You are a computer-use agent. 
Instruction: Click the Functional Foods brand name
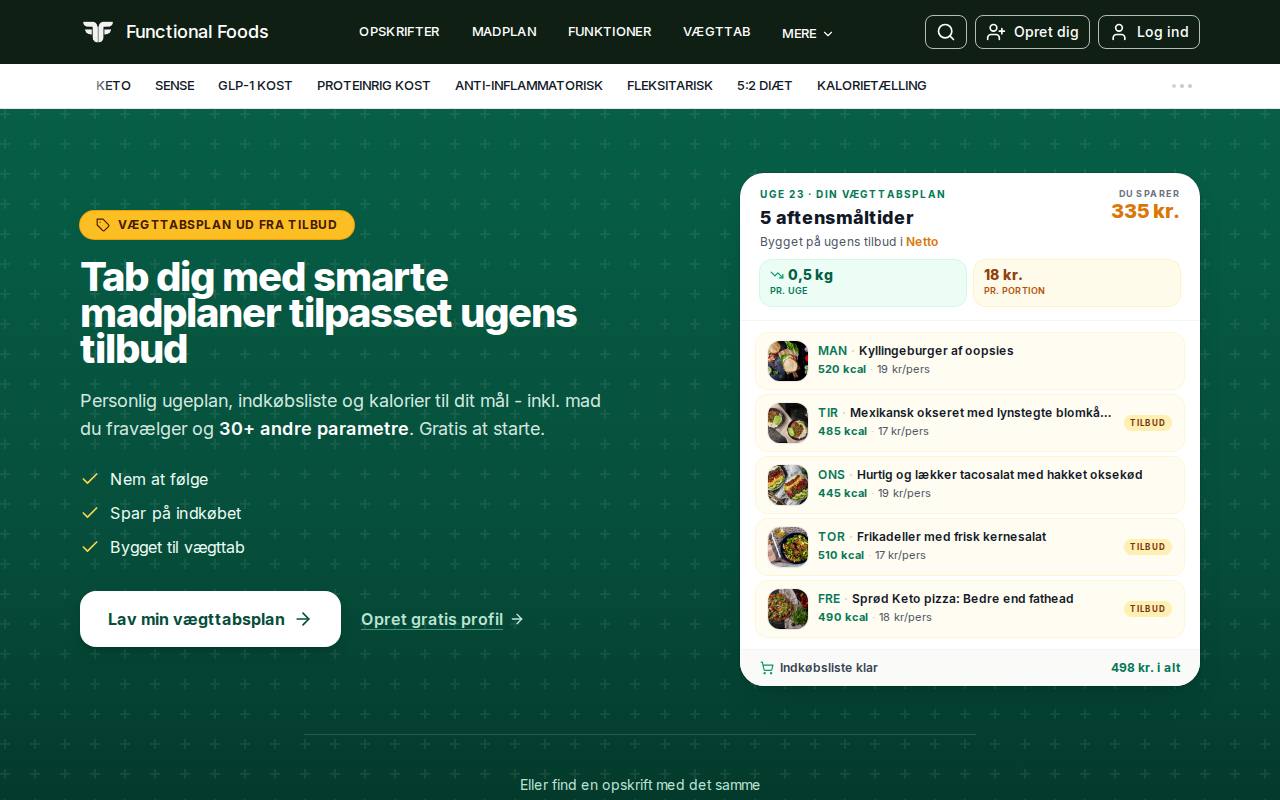[x=197, y=32]
